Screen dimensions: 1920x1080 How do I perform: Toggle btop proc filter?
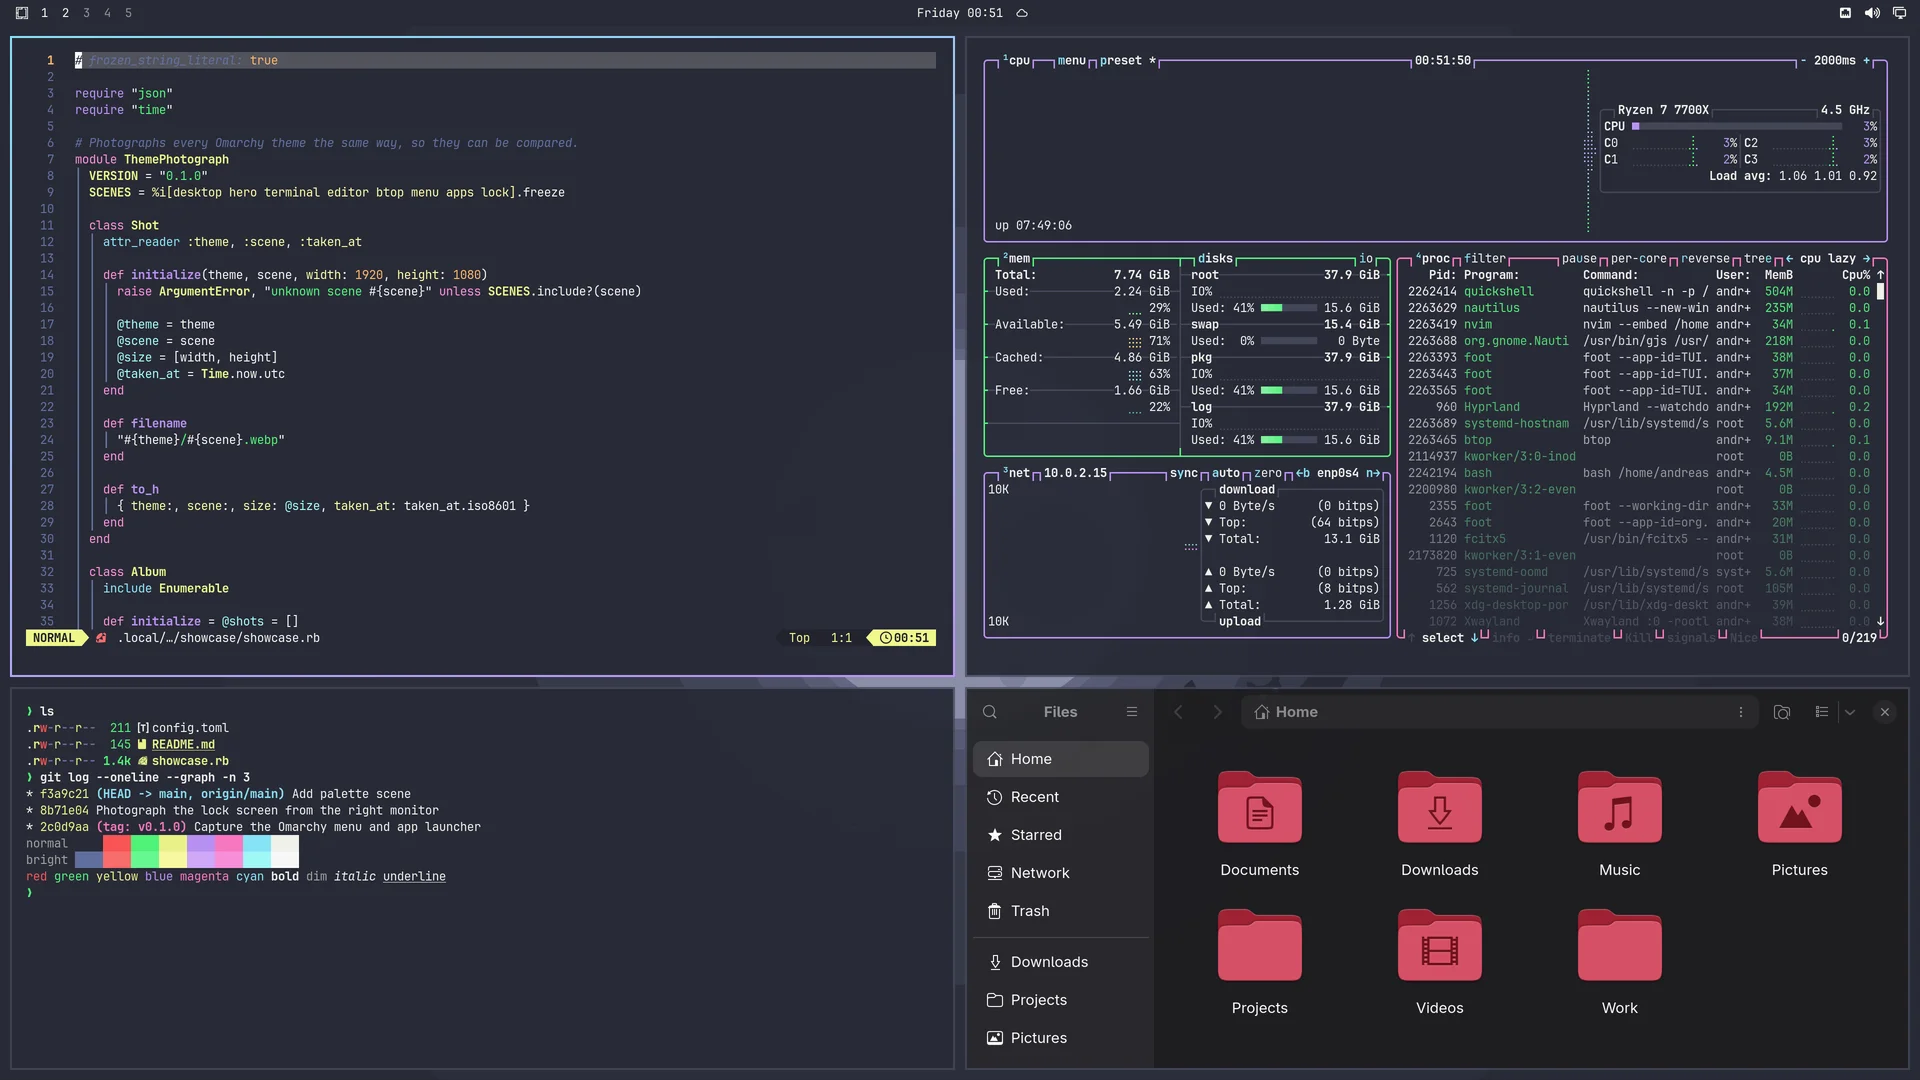pos(1485,259)
